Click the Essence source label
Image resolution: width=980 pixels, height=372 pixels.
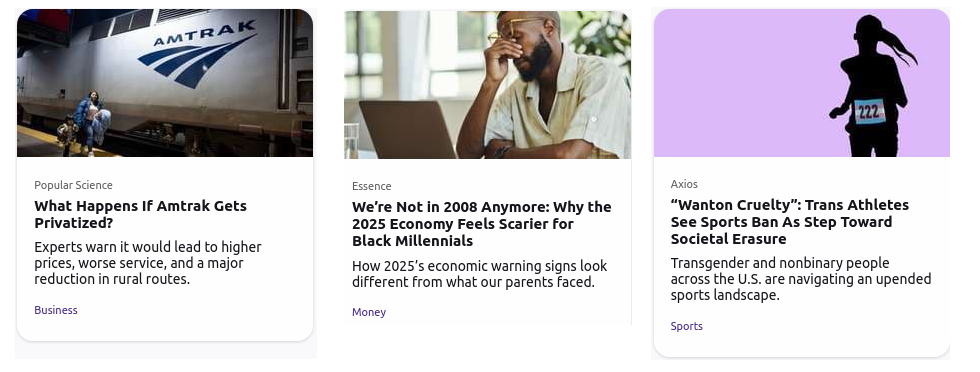pos(371,186)
